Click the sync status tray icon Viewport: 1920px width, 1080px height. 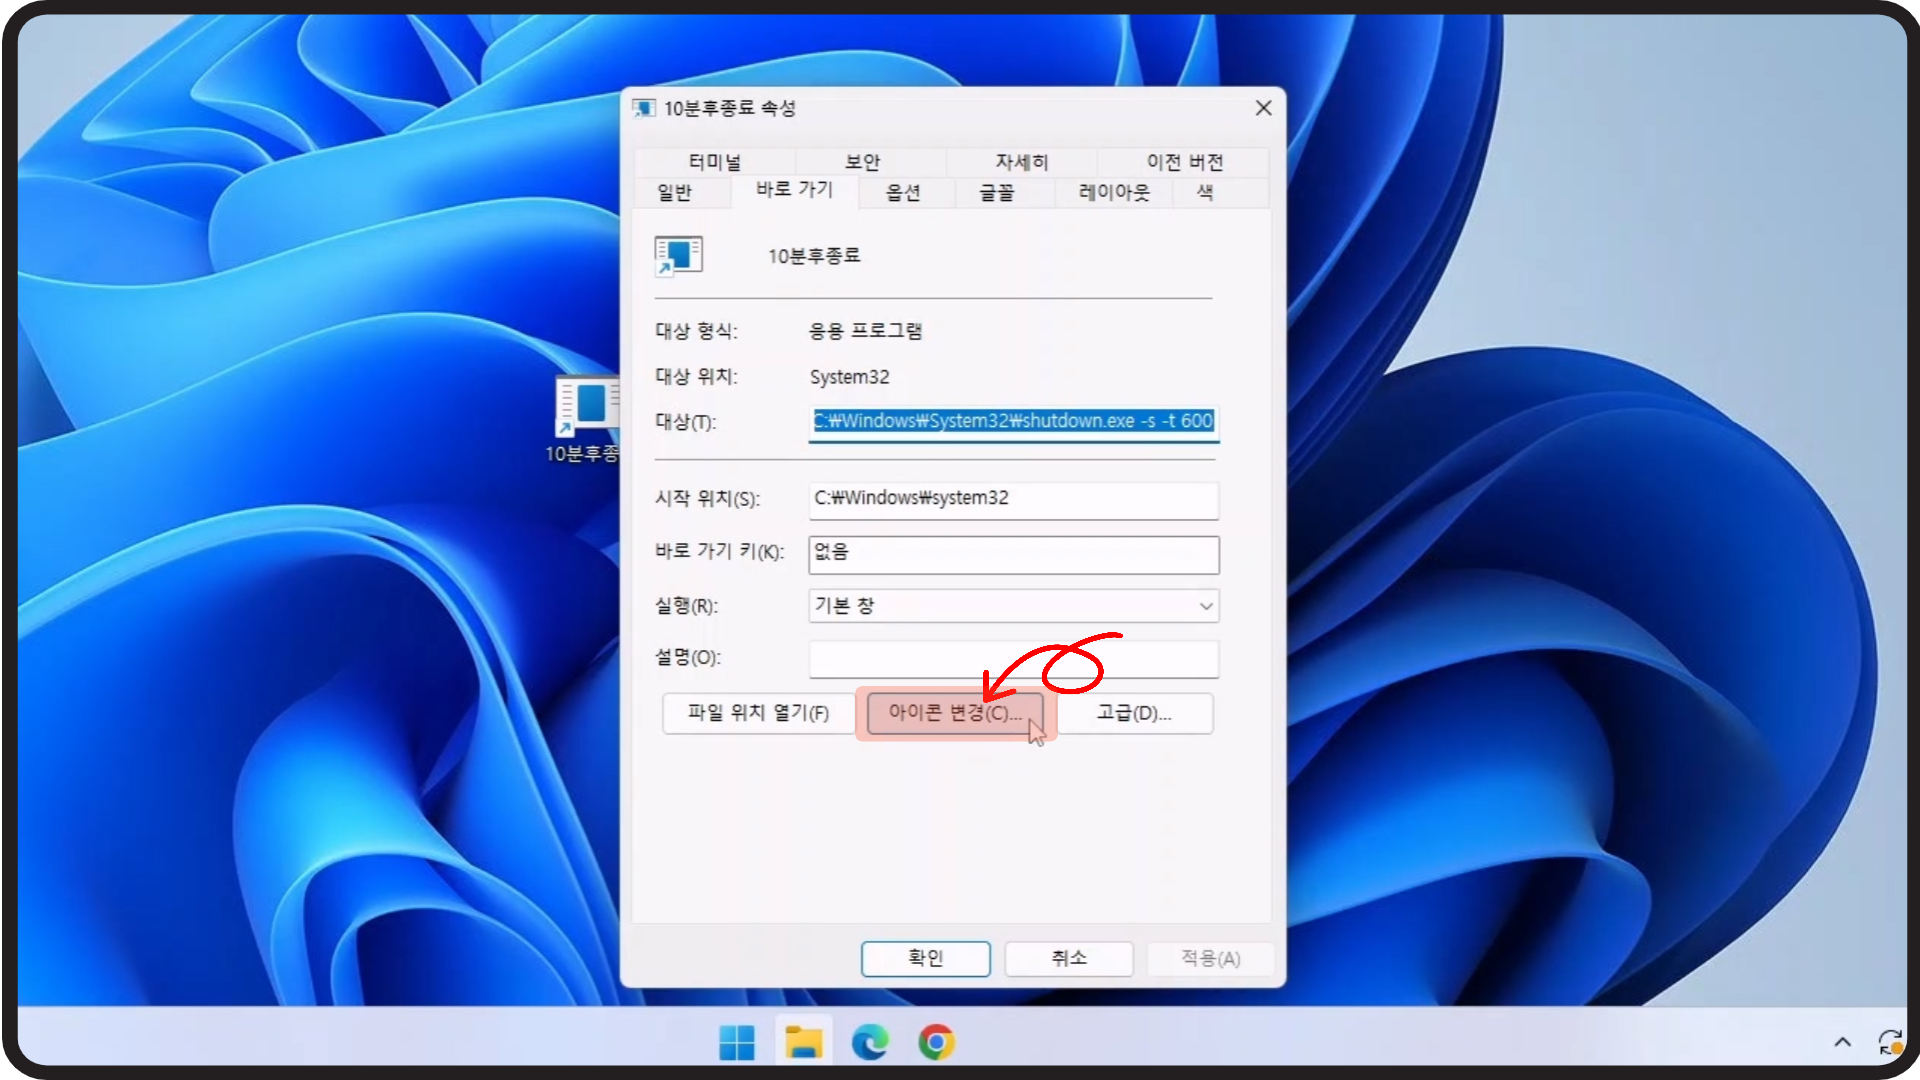[1889, 1043]
